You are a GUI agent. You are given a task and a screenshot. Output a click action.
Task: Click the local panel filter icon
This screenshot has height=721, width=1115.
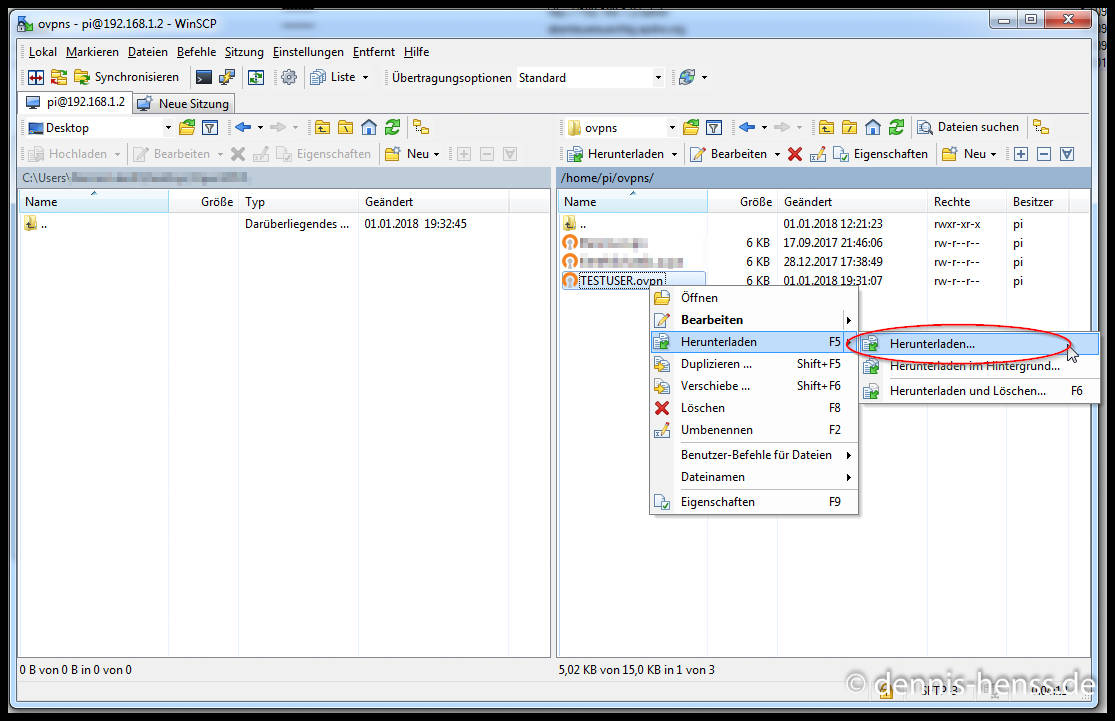[210, 128]
